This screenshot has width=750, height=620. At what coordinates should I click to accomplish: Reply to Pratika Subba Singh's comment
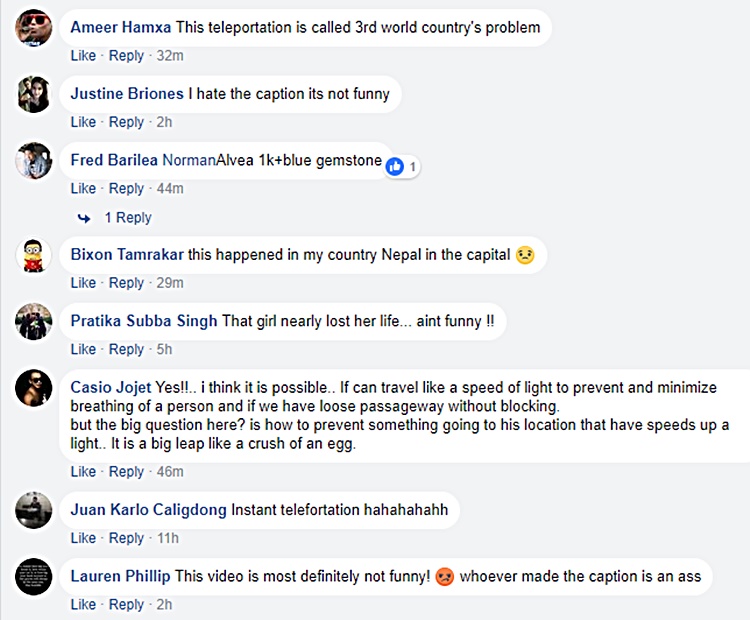pyautogui.click(x=126, y=349)
